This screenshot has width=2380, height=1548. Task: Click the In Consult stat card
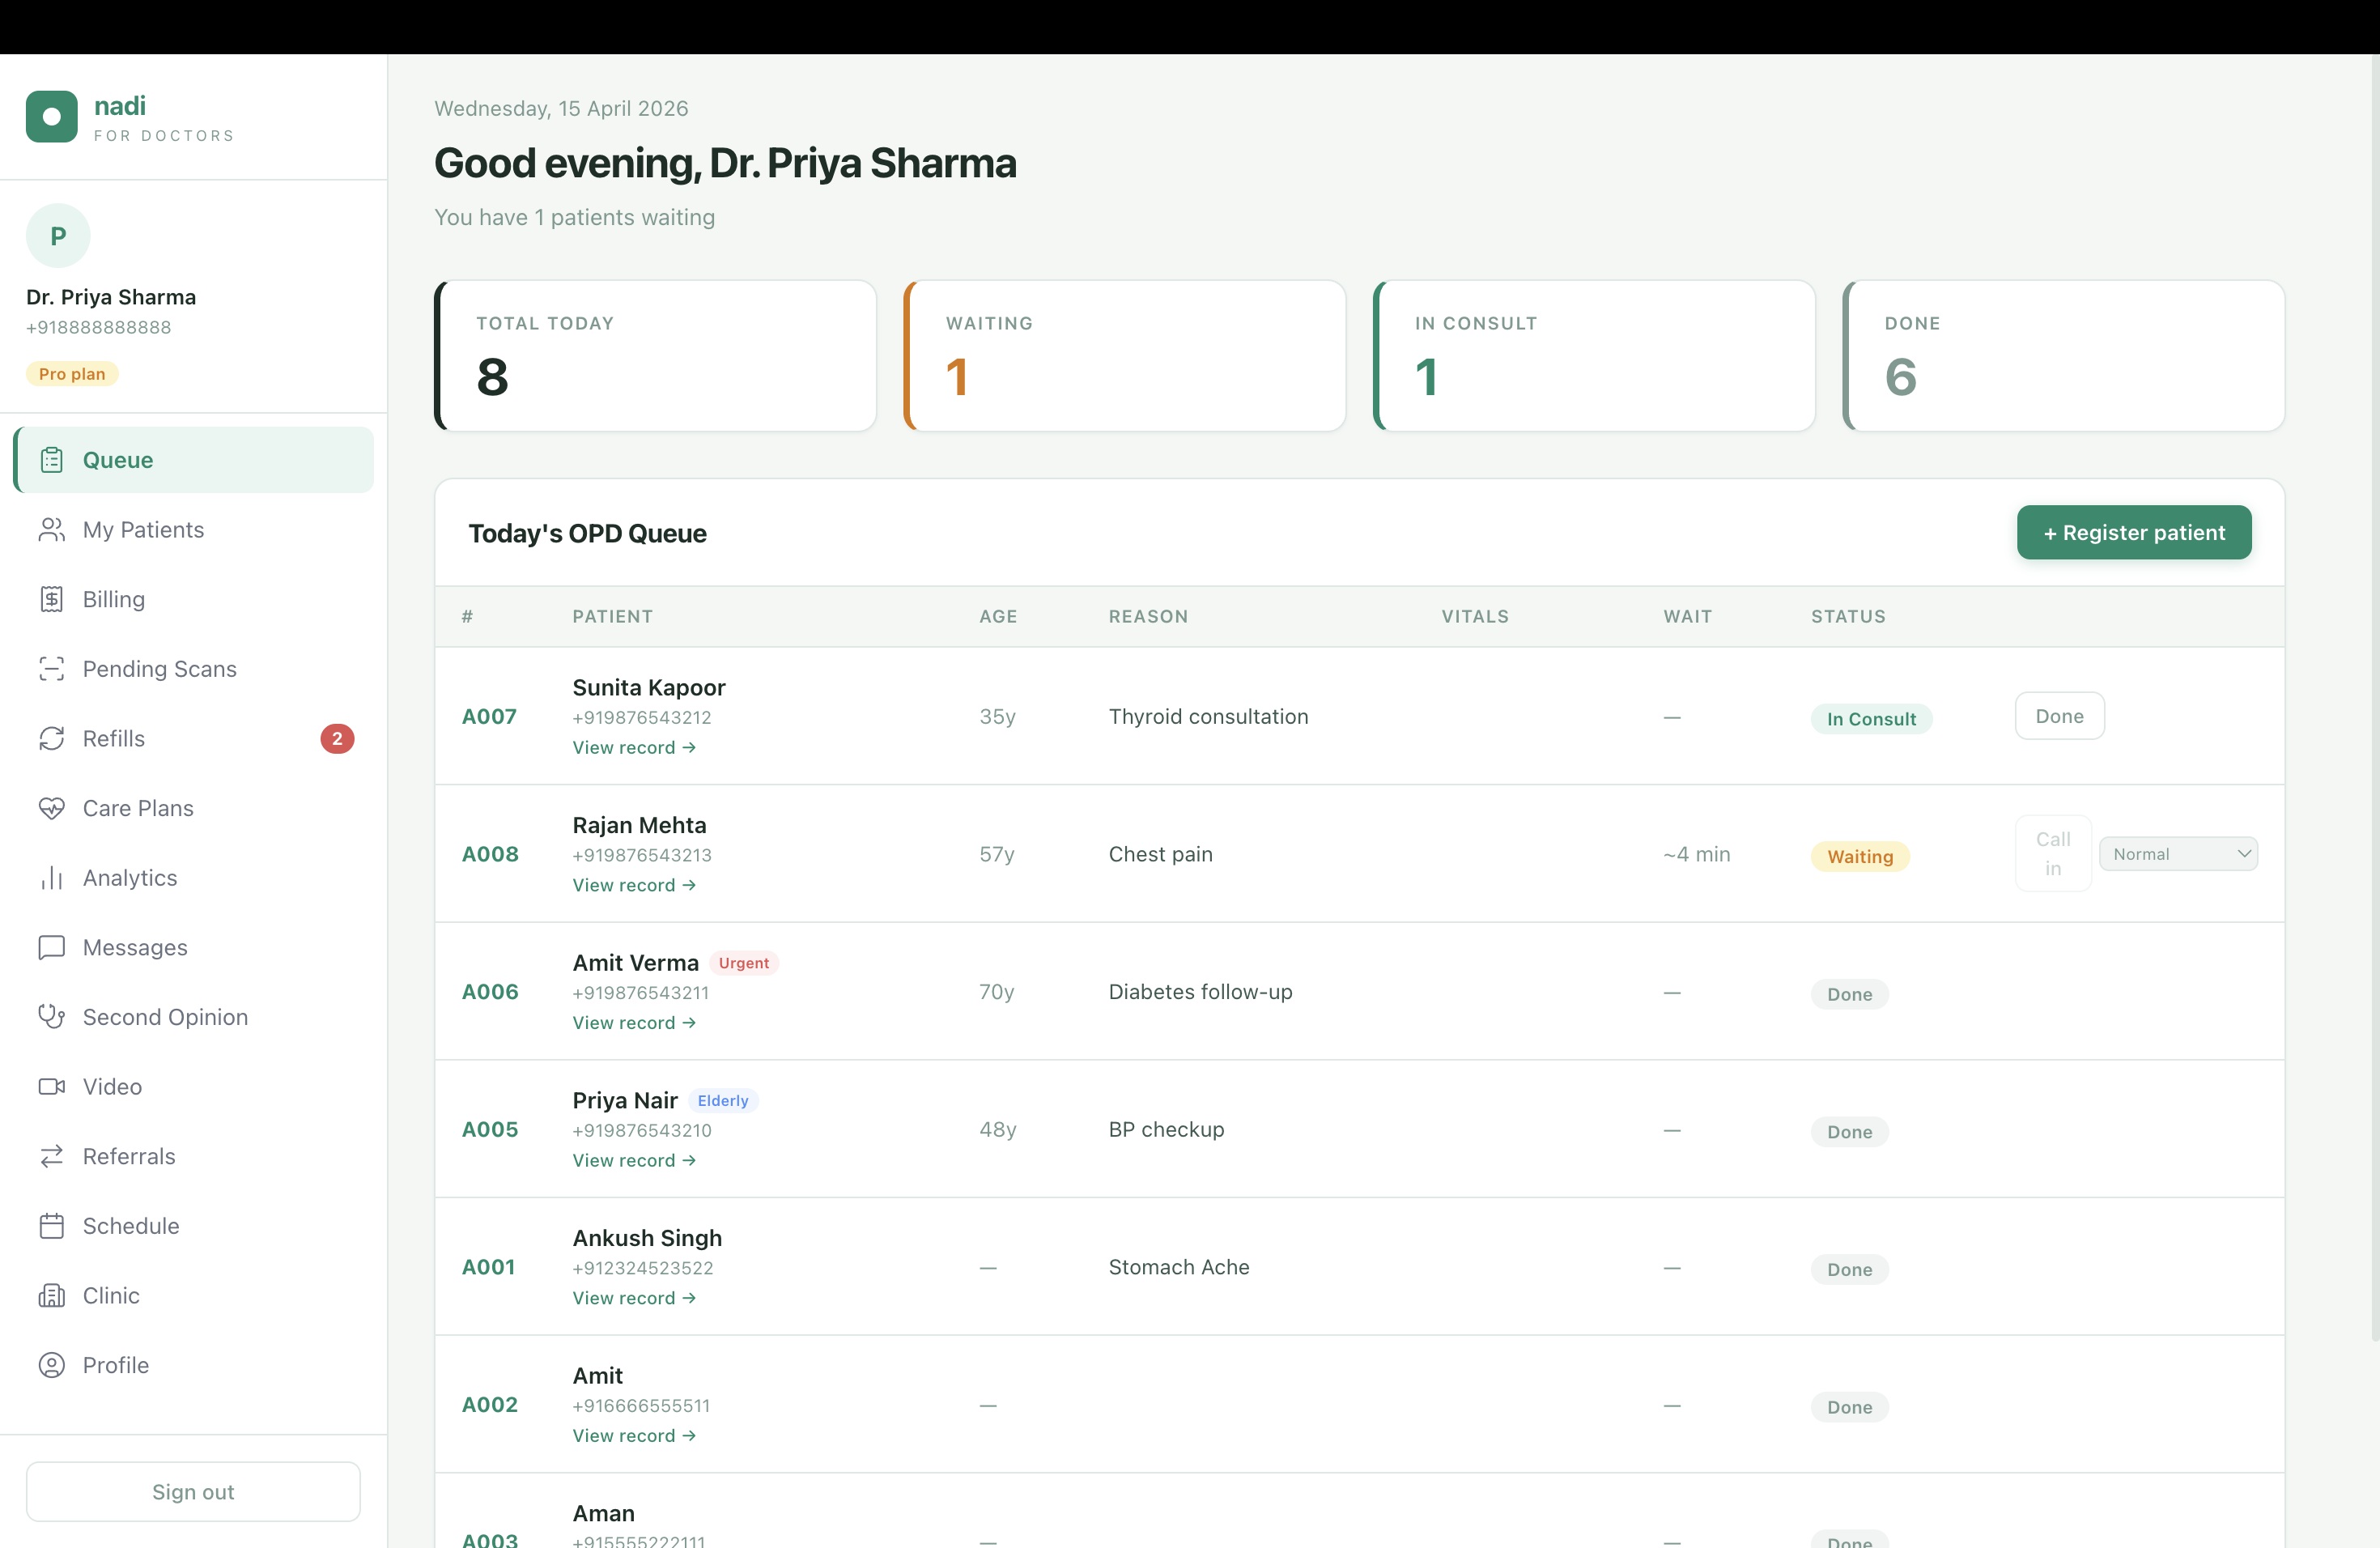pyautogui.click(x=1594, y=356)
